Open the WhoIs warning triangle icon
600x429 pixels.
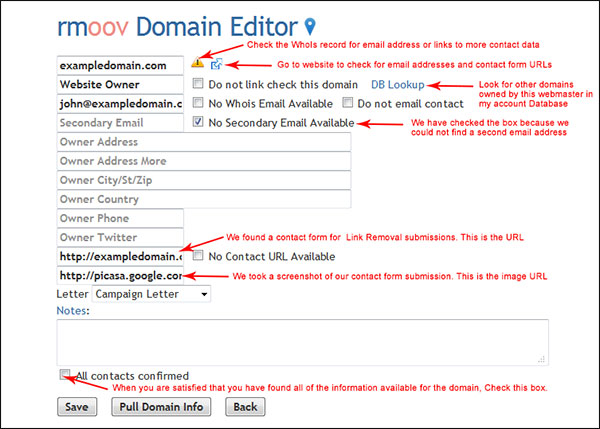(197, 62)
